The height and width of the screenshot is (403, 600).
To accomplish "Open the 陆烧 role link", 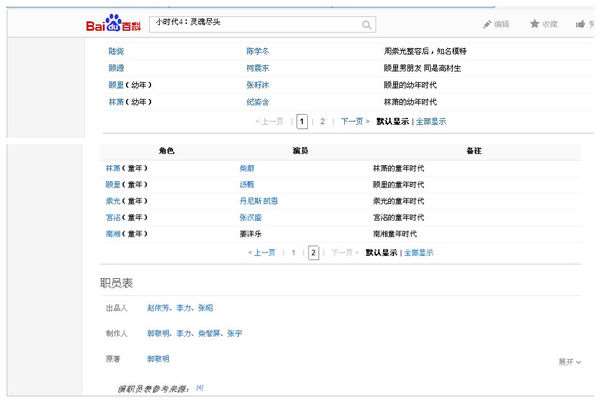I will tap(116, 51).
